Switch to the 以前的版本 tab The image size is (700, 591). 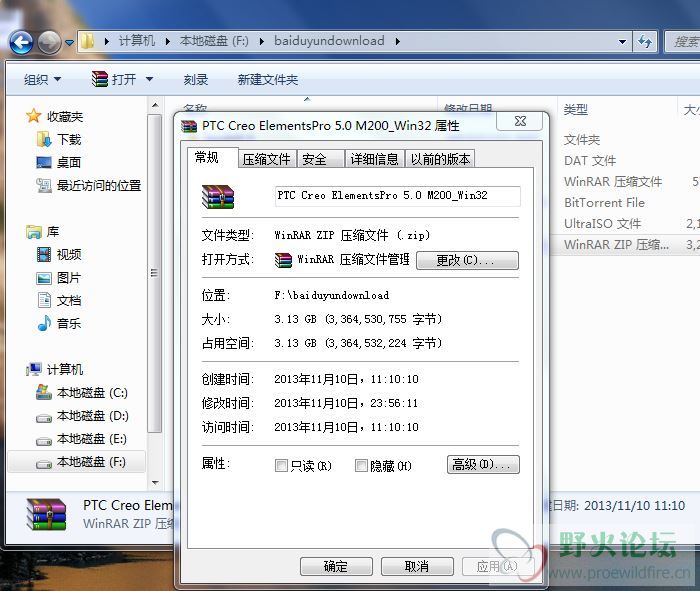pyautogui.click(x=440, y=159)
